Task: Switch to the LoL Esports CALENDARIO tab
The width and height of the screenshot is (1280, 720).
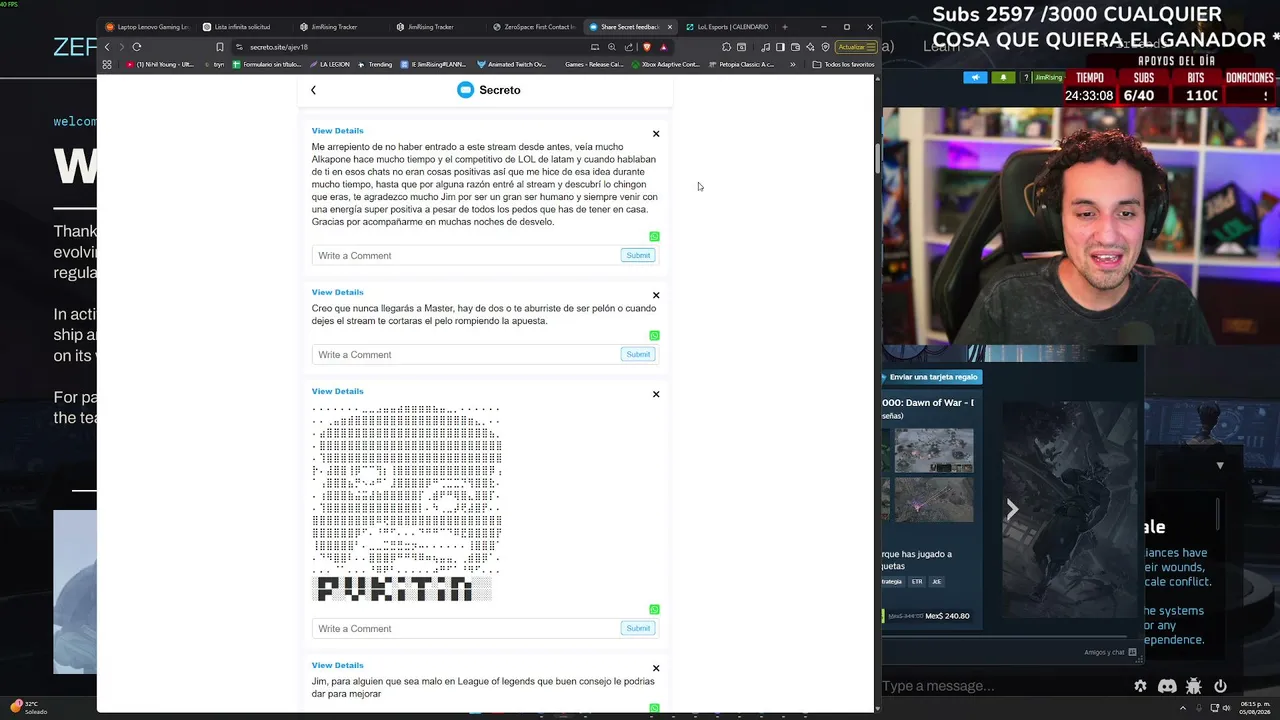Action: (727, 27)
